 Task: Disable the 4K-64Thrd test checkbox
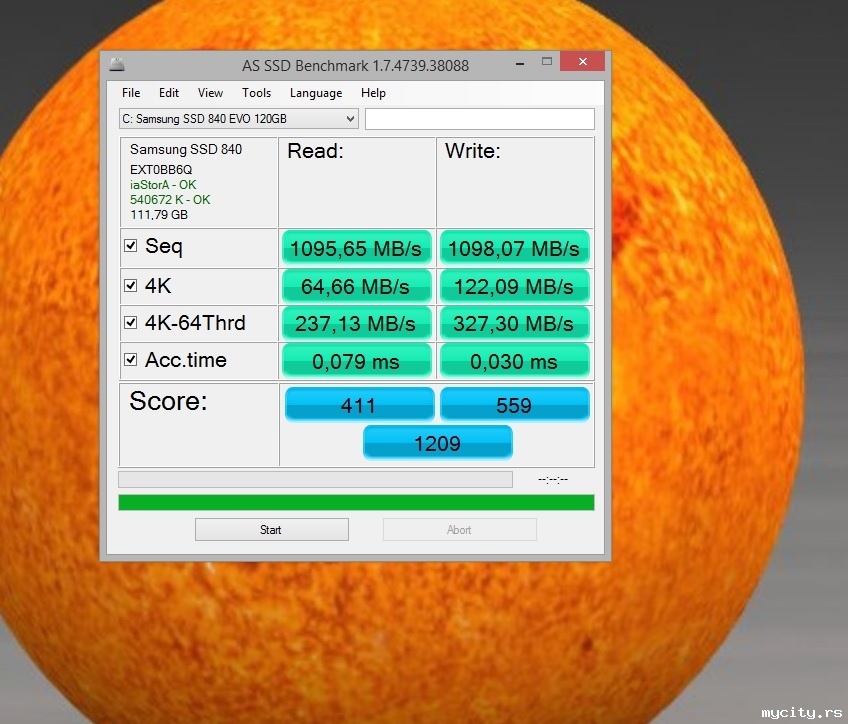(131, 323)
